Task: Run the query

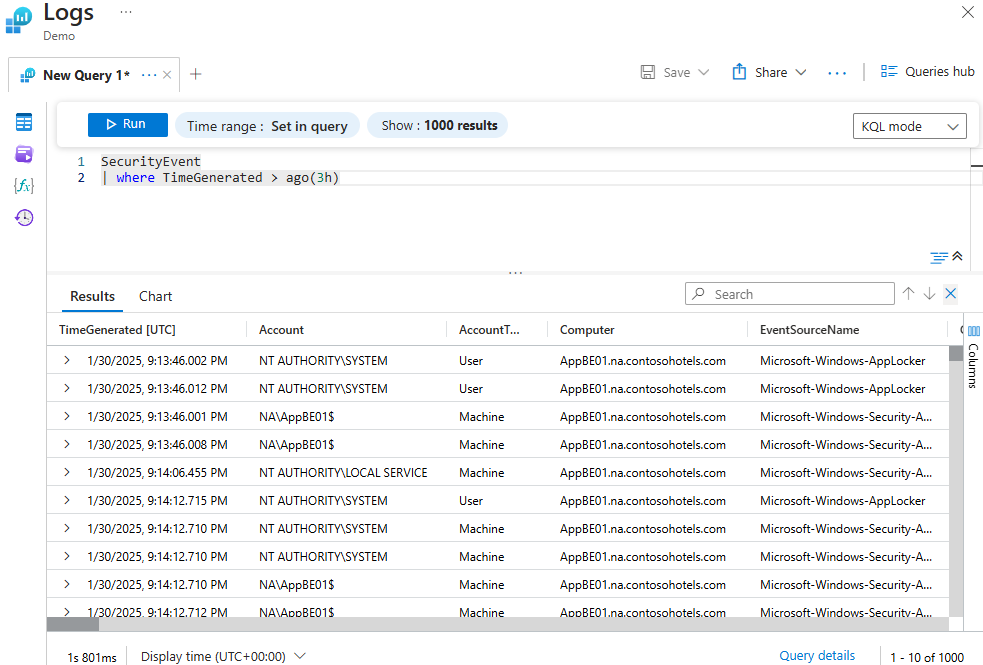Action: click(x=128, y=124)
